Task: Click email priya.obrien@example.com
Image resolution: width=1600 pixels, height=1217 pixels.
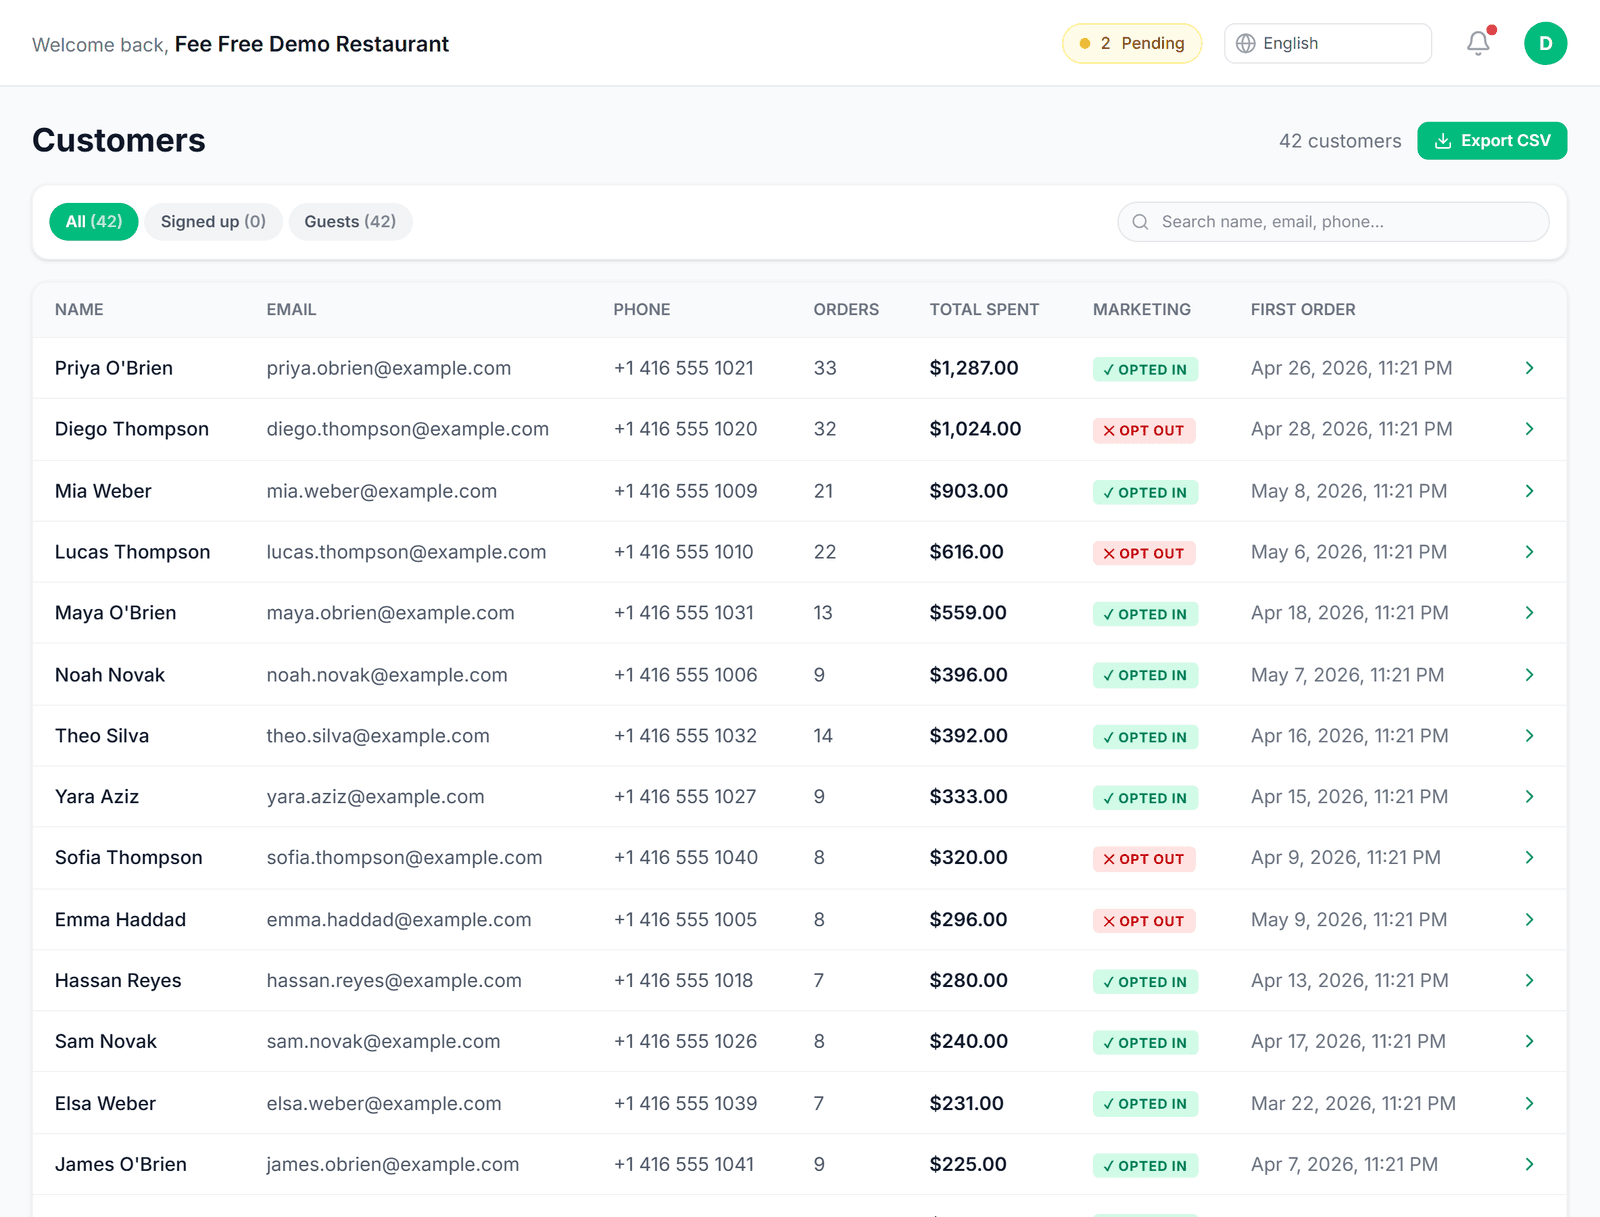Action: click(389, 368)
